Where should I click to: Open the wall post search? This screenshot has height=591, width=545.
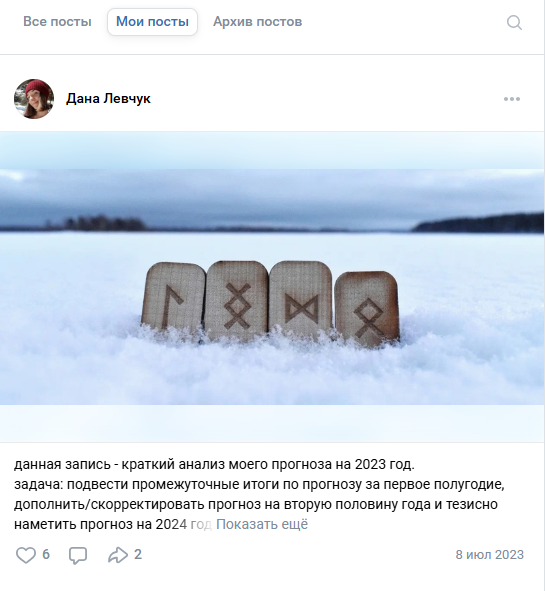coord(514,22)
